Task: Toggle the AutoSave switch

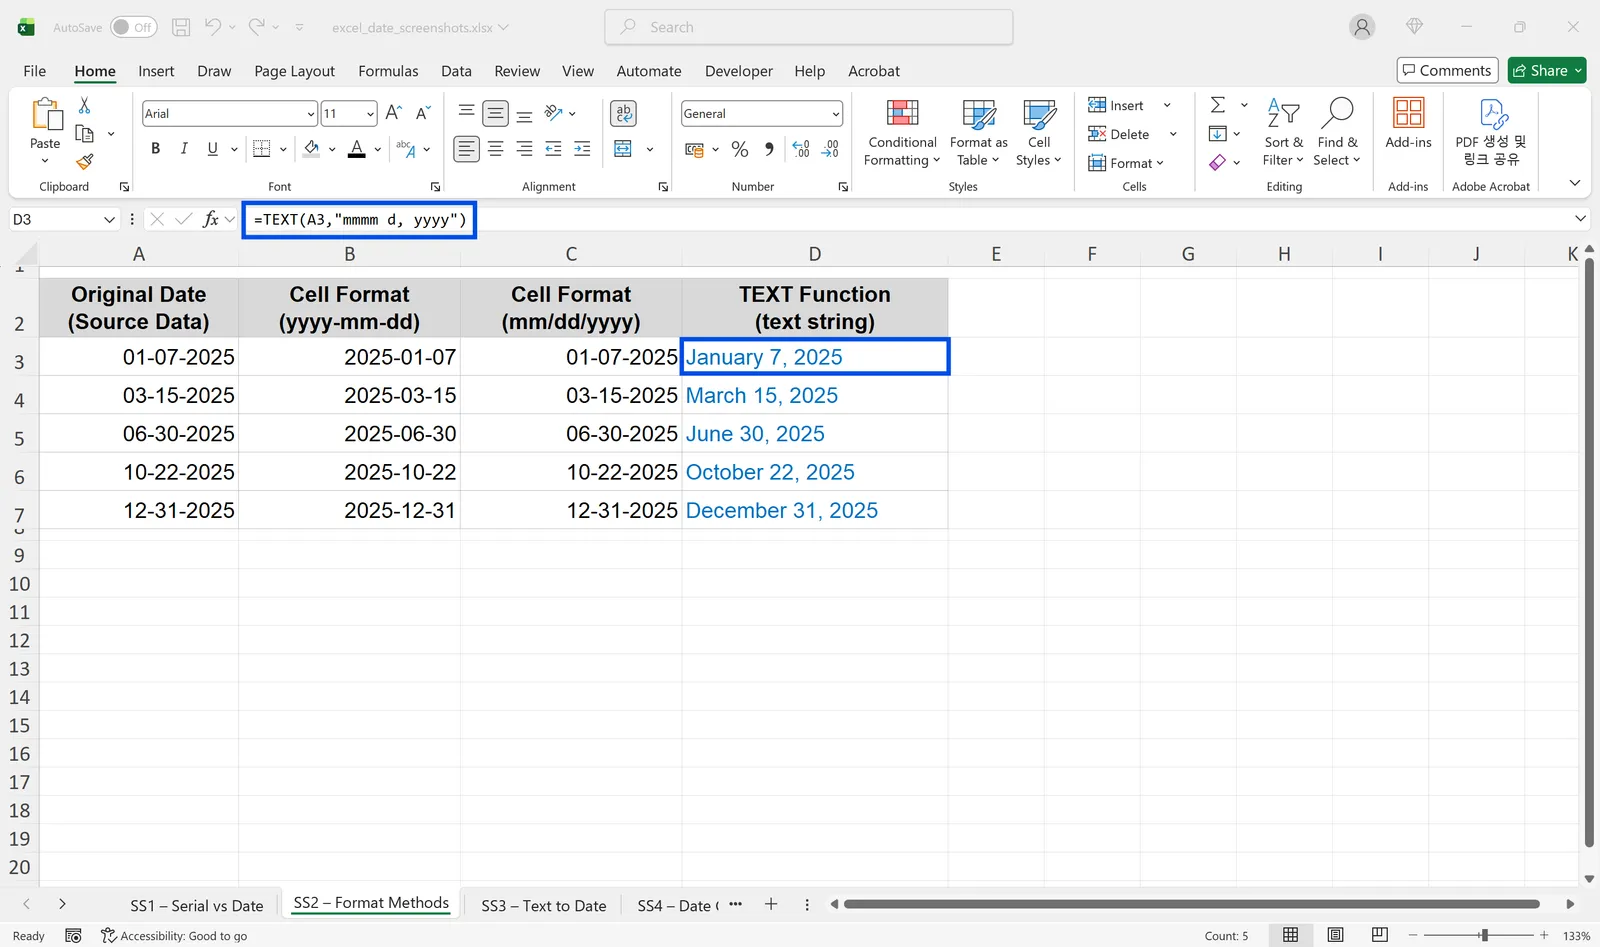Action: (134, 27)
